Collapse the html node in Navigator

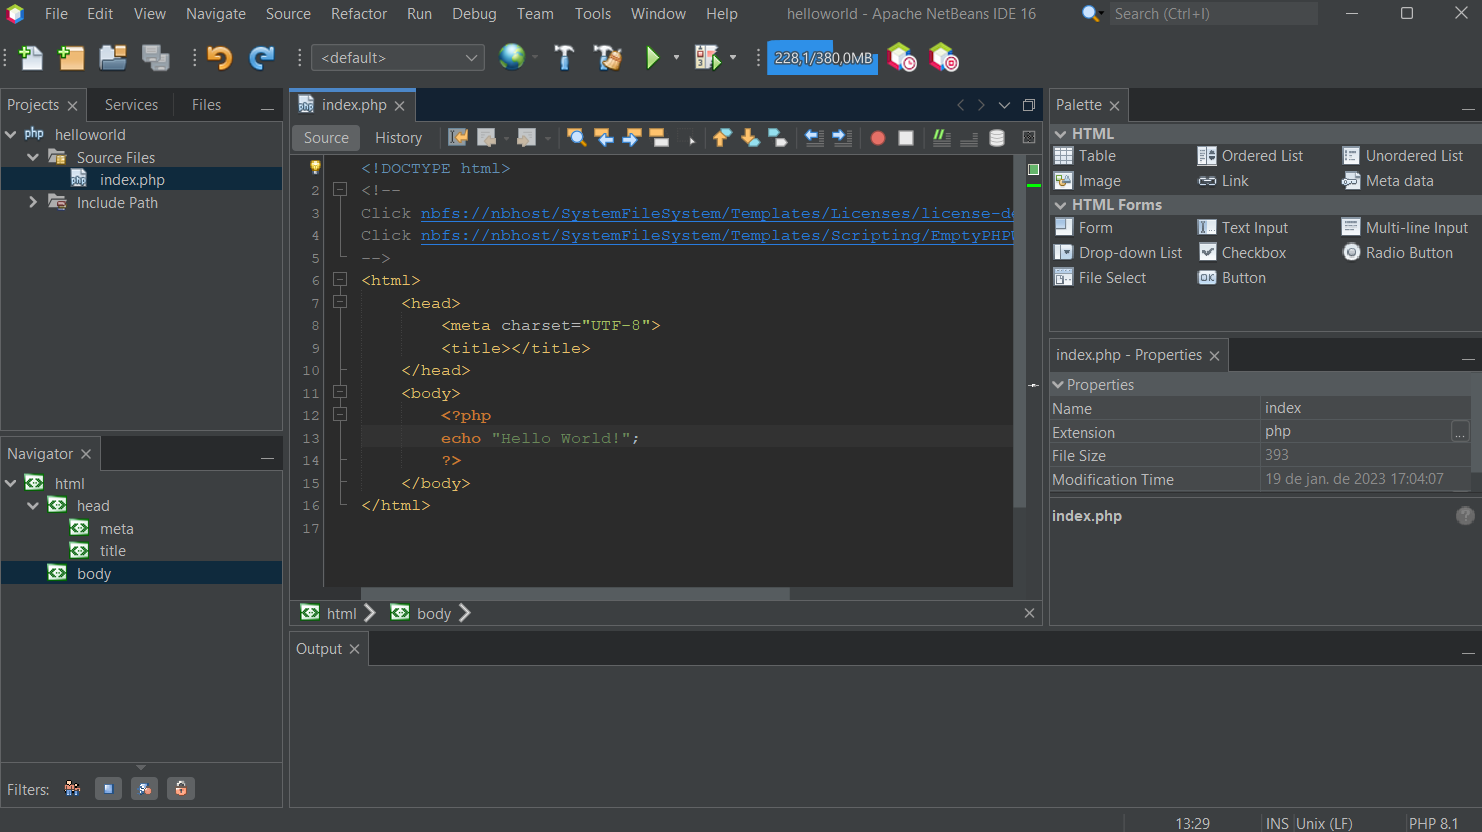[11, 483]
